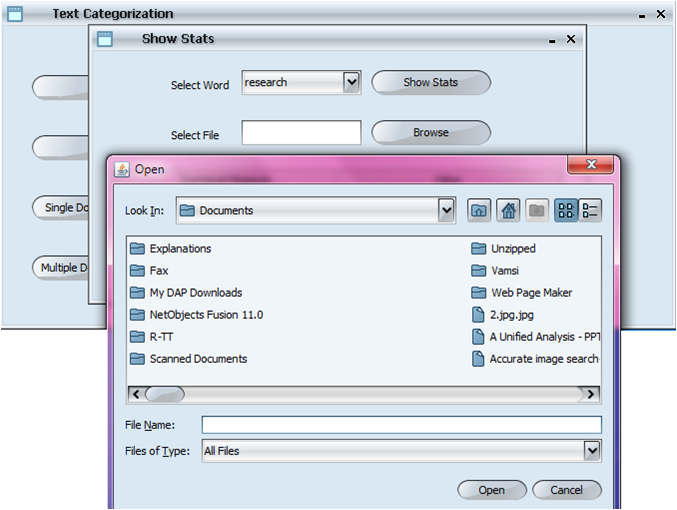
Task: Click the File Name input field
Action: tap(402, 425)
